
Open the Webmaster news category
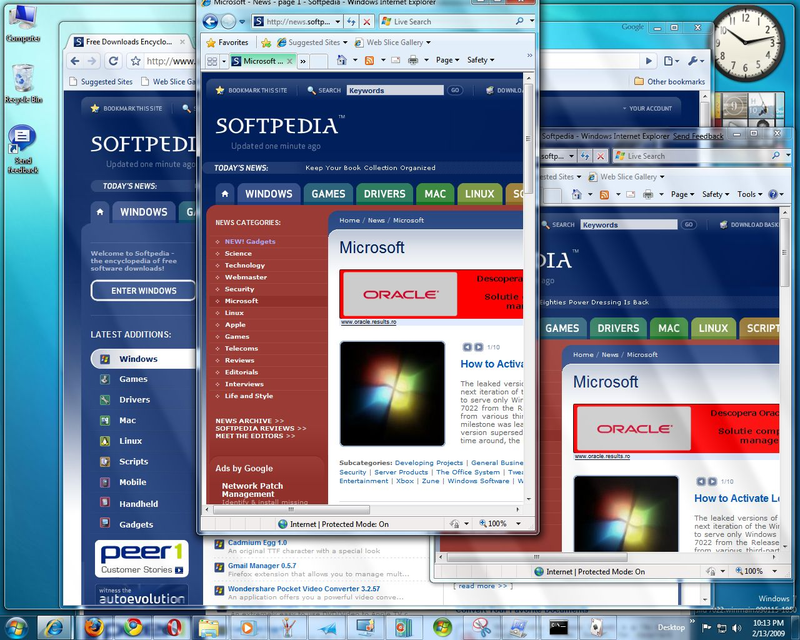[x=246, y=277]
